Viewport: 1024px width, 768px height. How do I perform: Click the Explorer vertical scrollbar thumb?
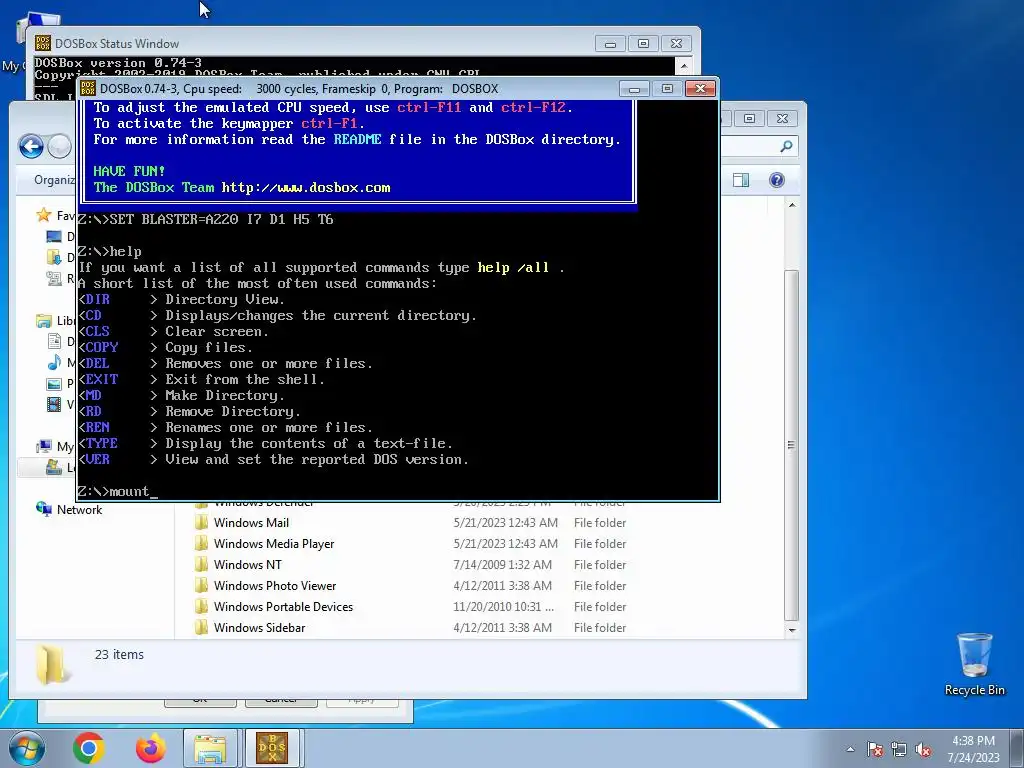[792, 444]
